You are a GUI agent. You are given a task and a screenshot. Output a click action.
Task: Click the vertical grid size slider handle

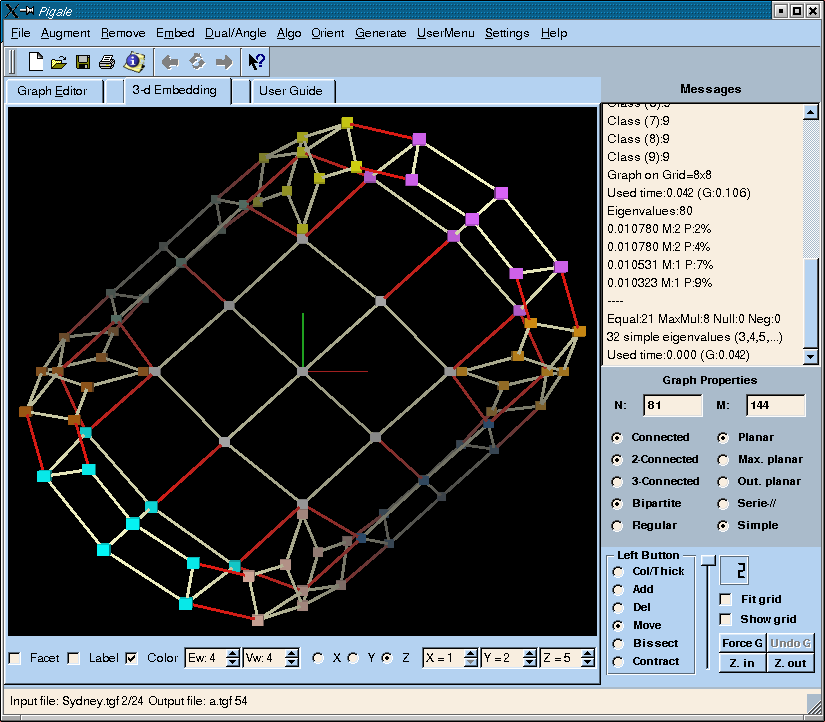click(708, 560)
